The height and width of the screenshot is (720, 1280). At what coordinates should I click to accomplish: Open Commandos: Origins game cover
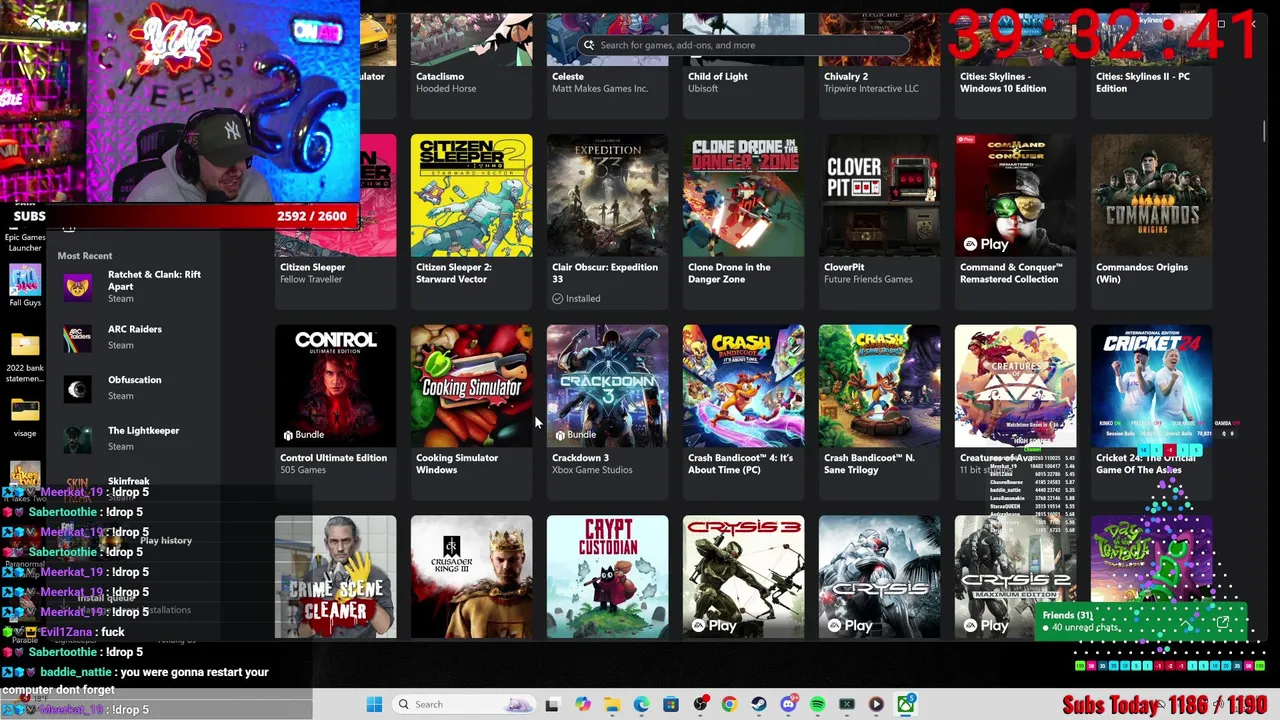pyautogui.click(x=1151, y=196)
